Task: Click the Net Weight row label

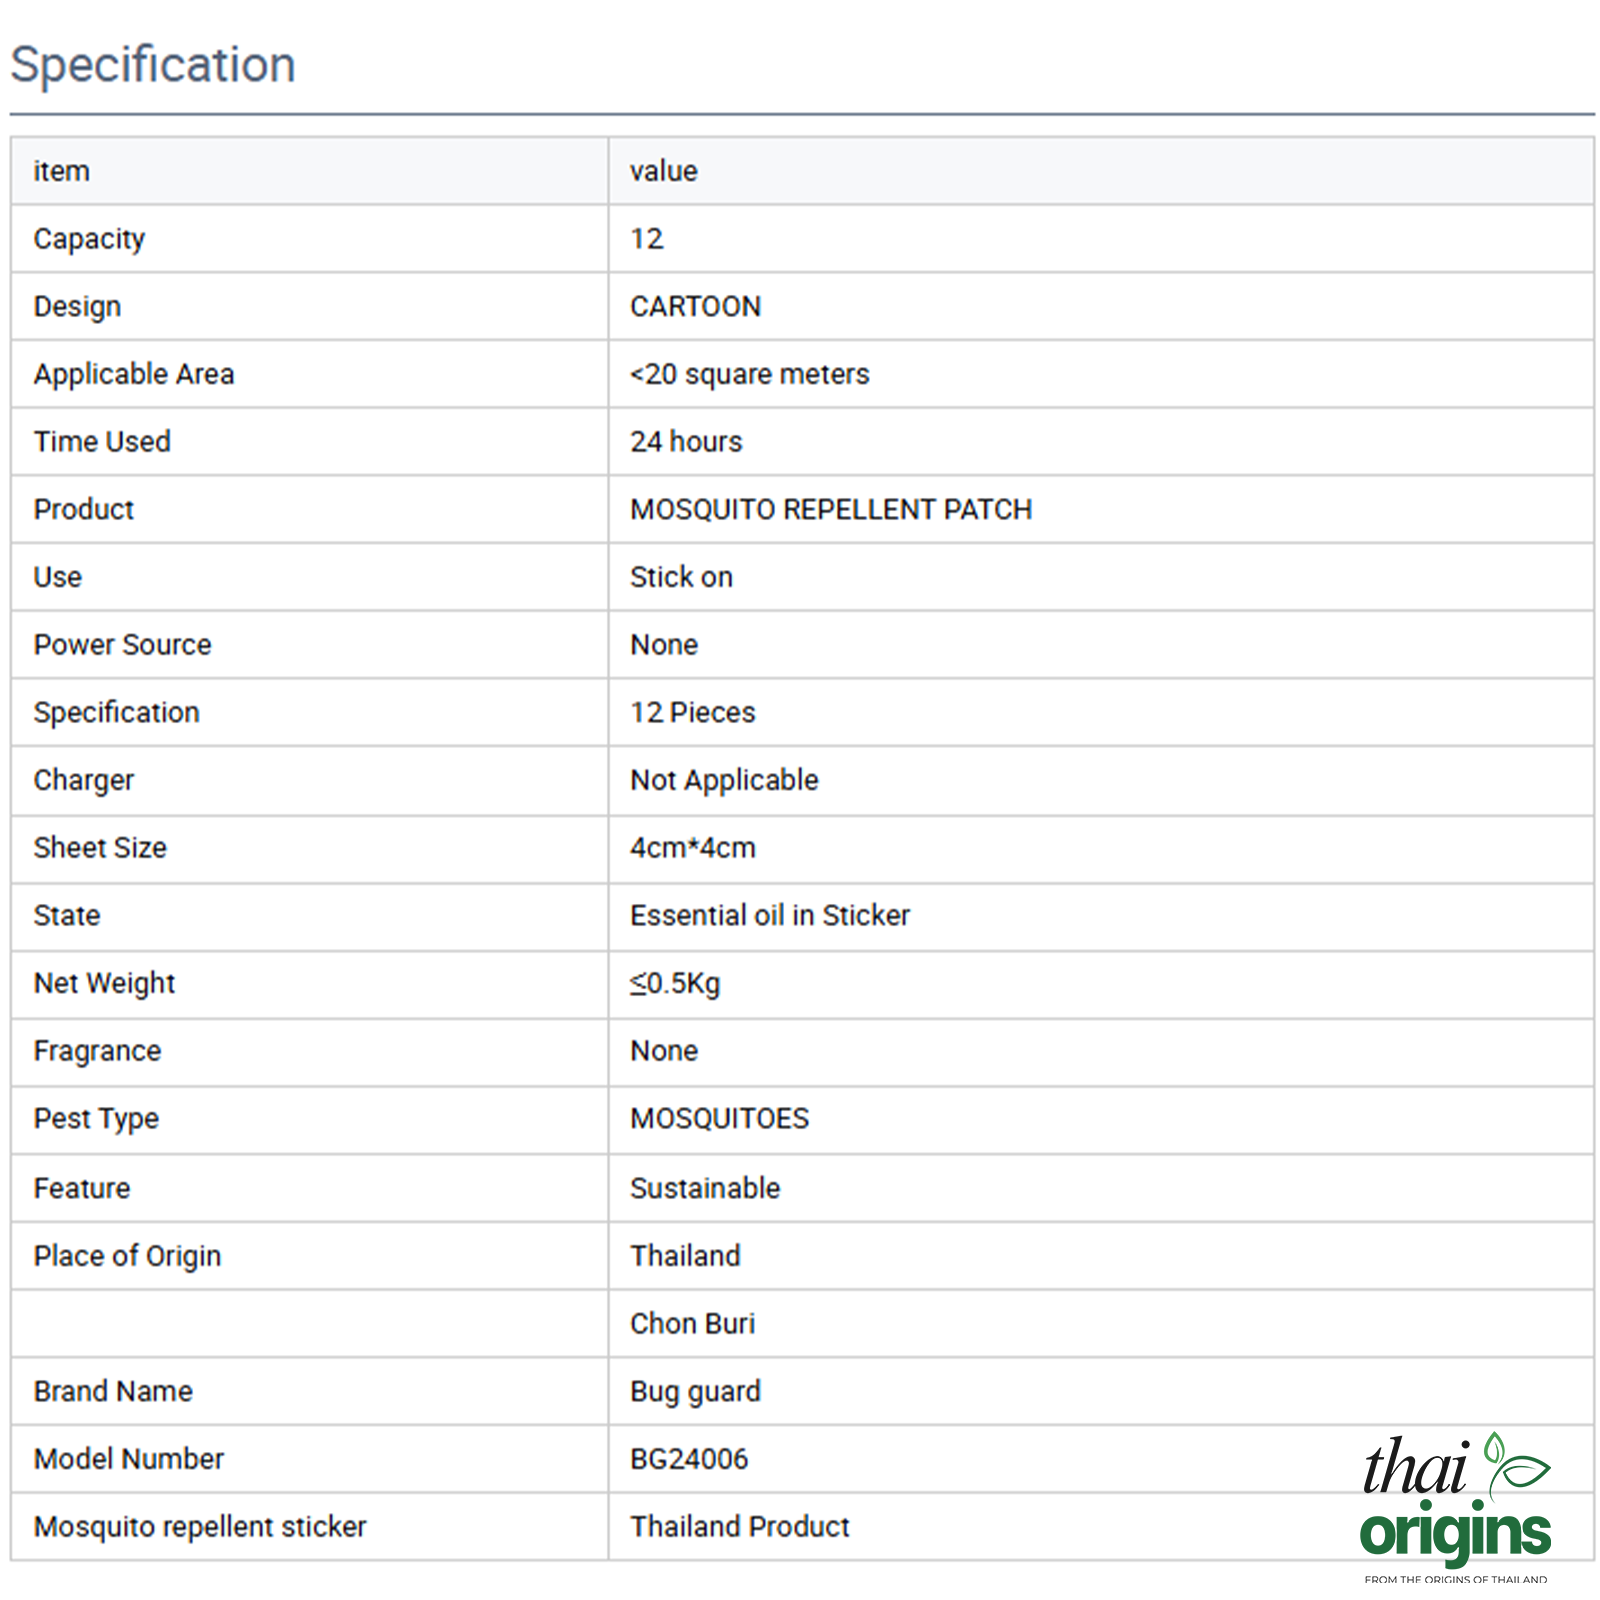Action: click(x=104, y=983)
